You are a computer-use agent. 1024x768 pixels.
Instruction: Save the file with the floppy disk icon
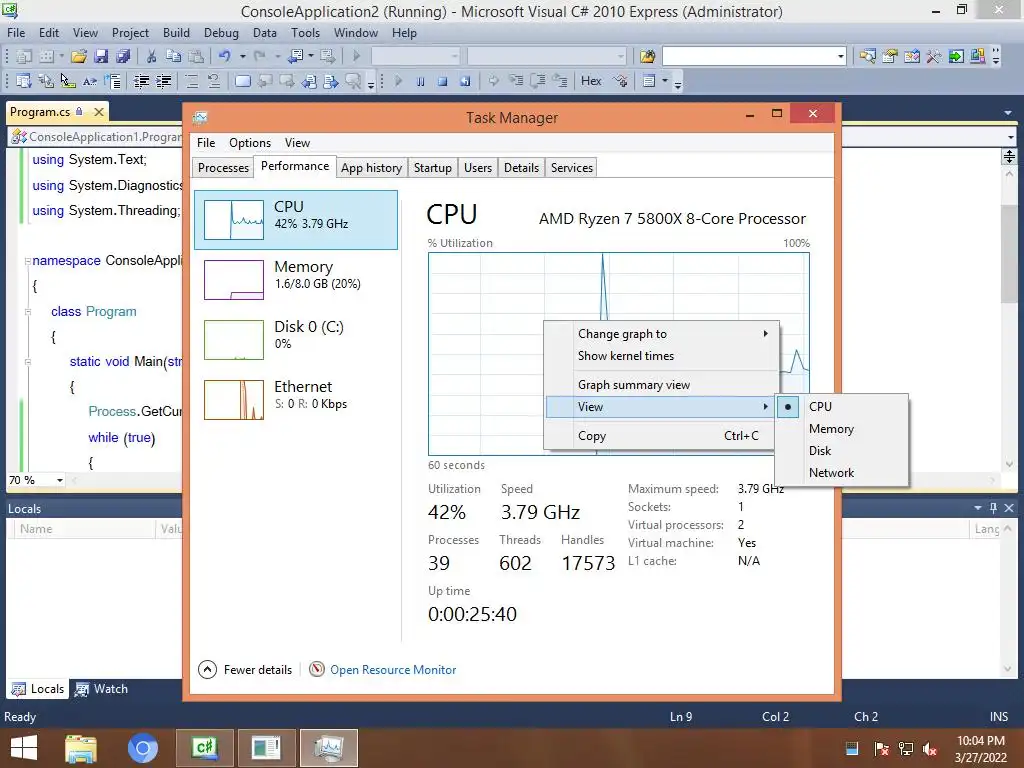pyautogui.click(x=101, y=56)
